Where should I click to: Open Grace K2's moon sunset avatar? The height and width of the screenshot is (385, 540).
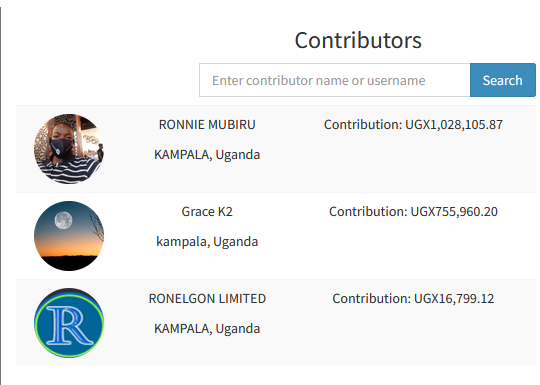coord(69,236)
